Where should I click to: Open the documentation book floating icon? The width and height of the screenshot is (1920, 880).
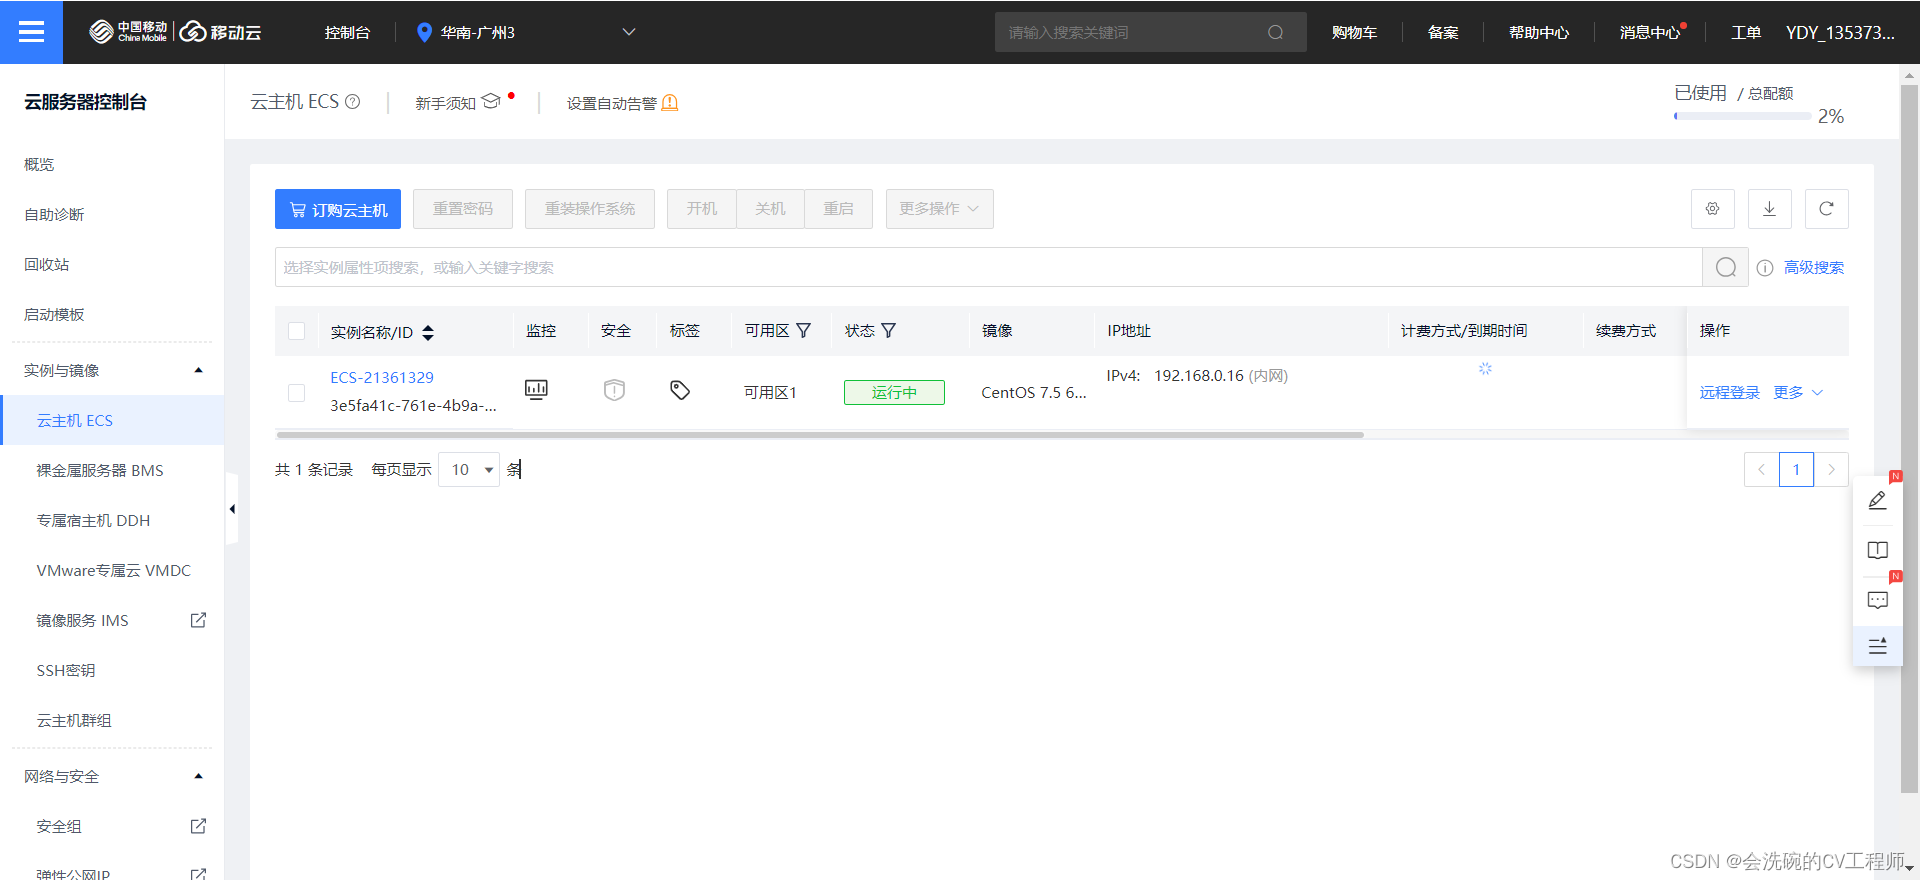[x=1877, y=551]
